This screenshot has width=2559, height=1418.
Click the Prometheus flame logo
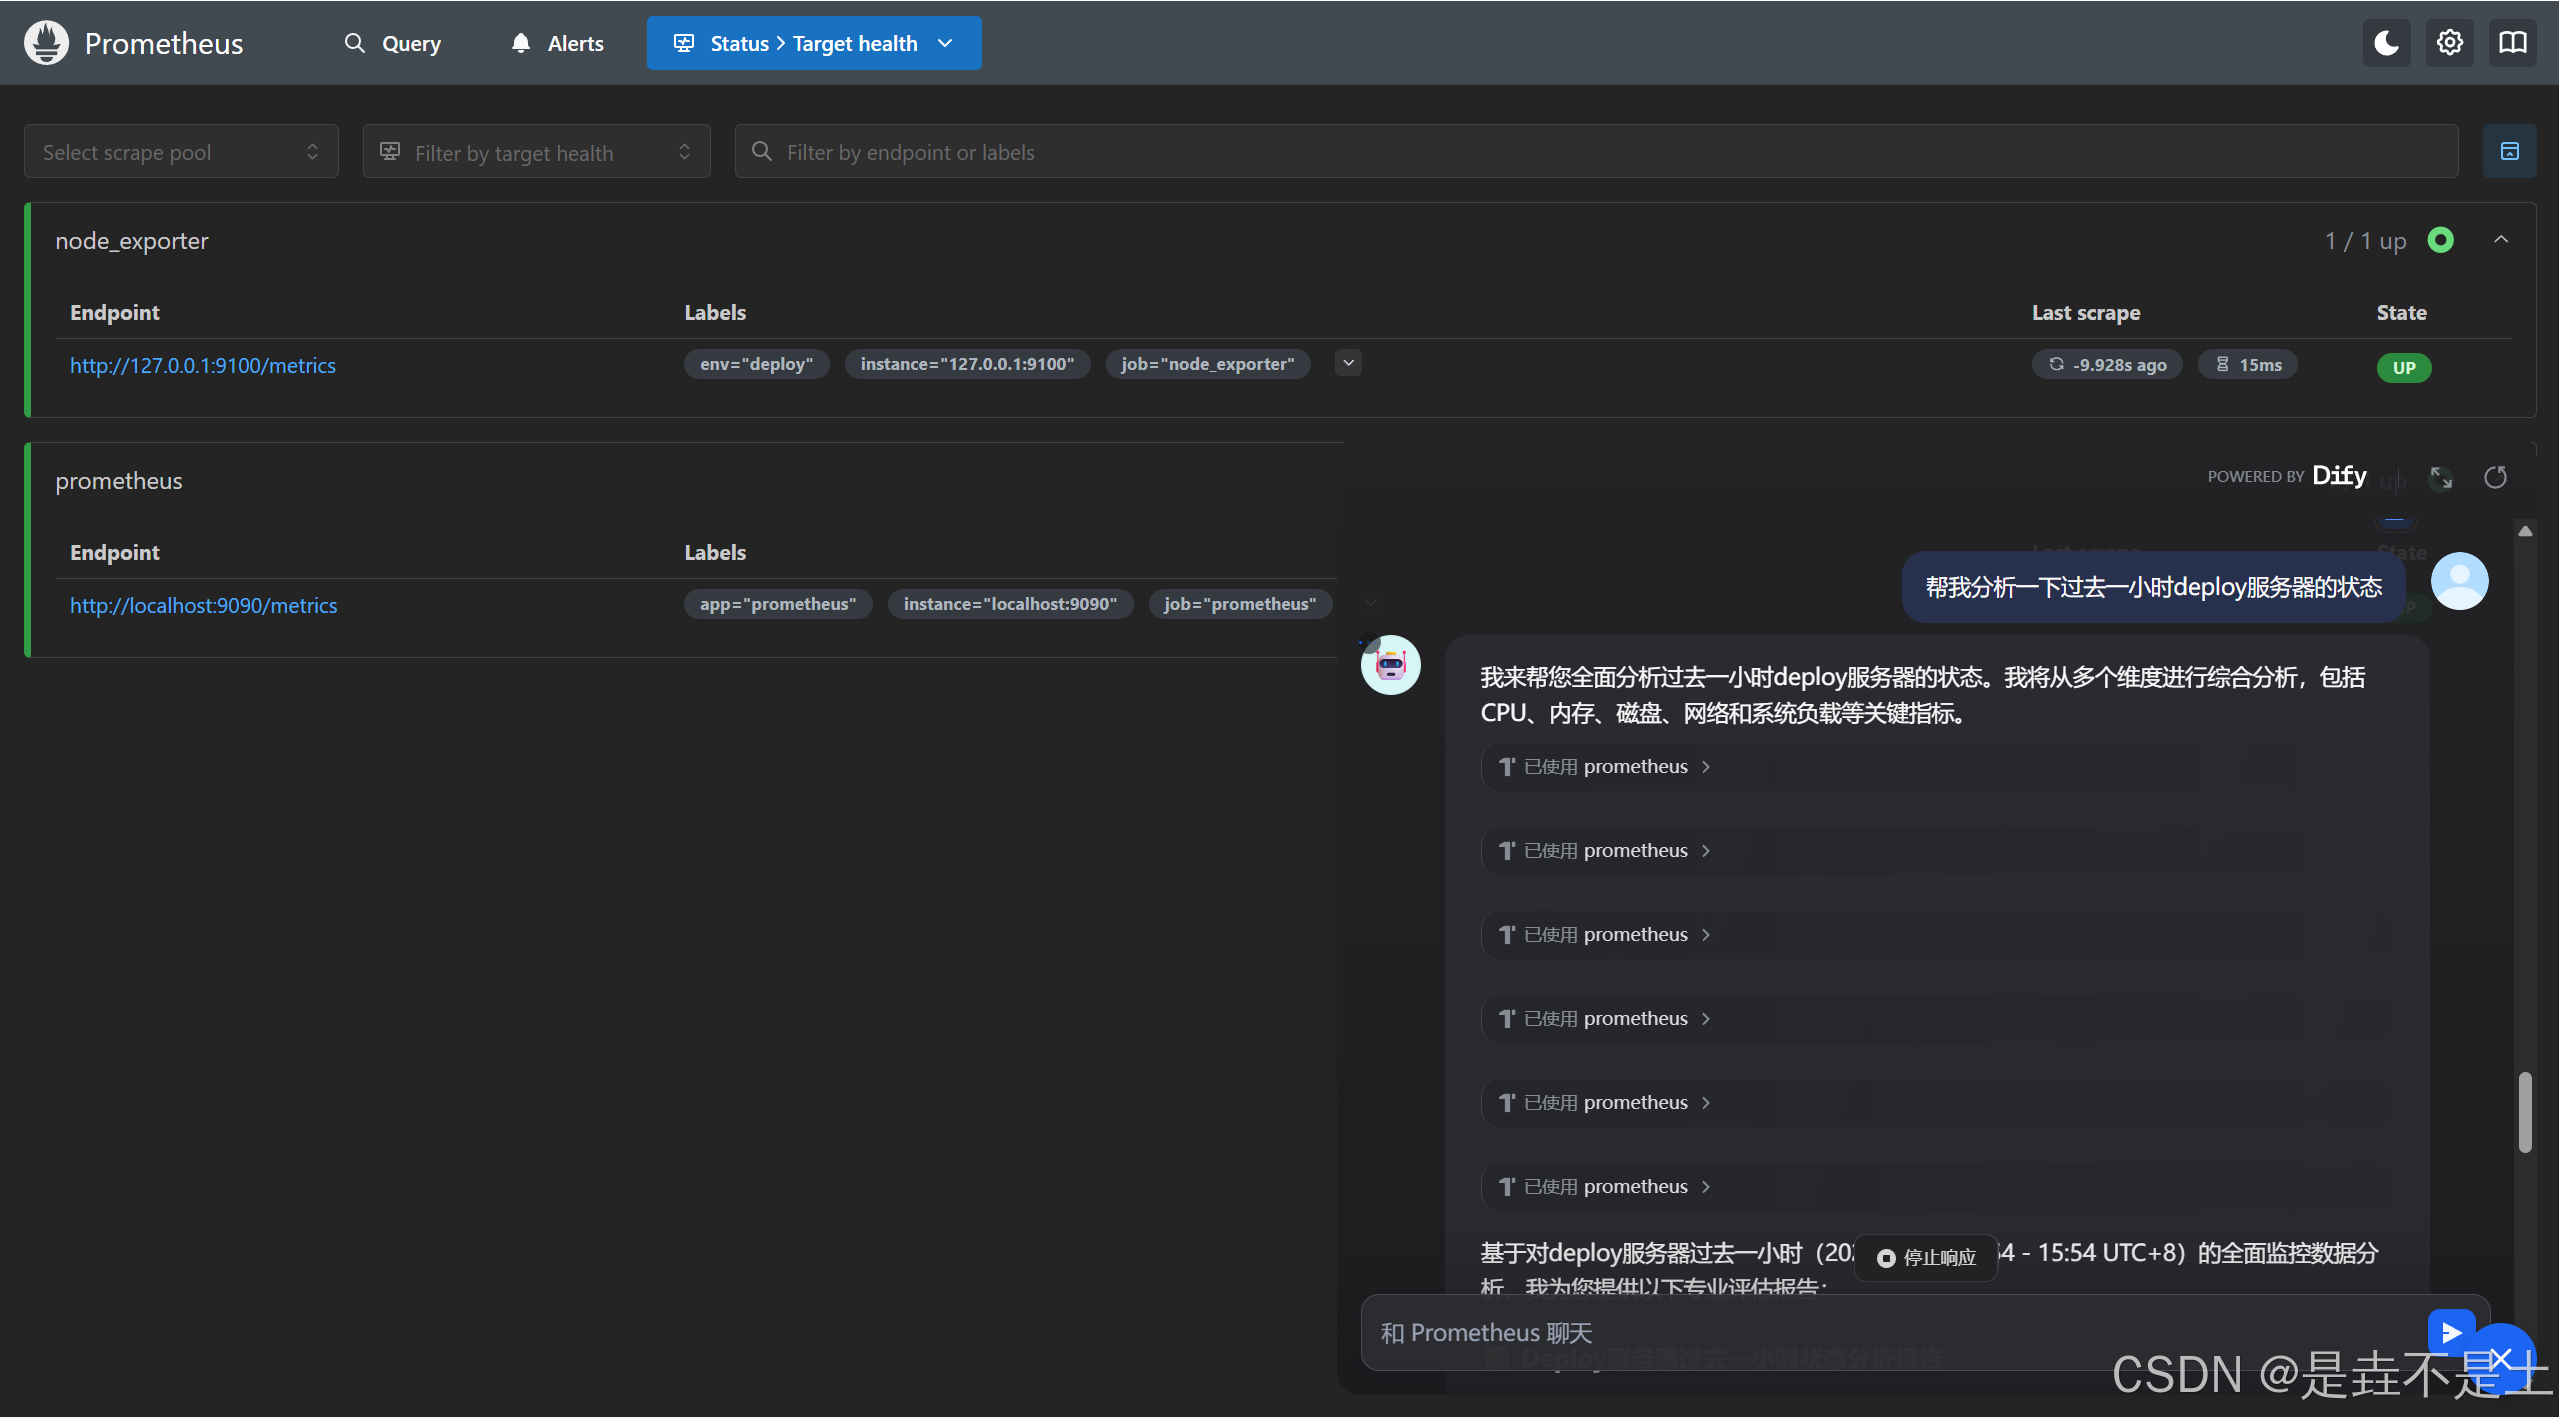pyautogui.click(x=46, y=43)
